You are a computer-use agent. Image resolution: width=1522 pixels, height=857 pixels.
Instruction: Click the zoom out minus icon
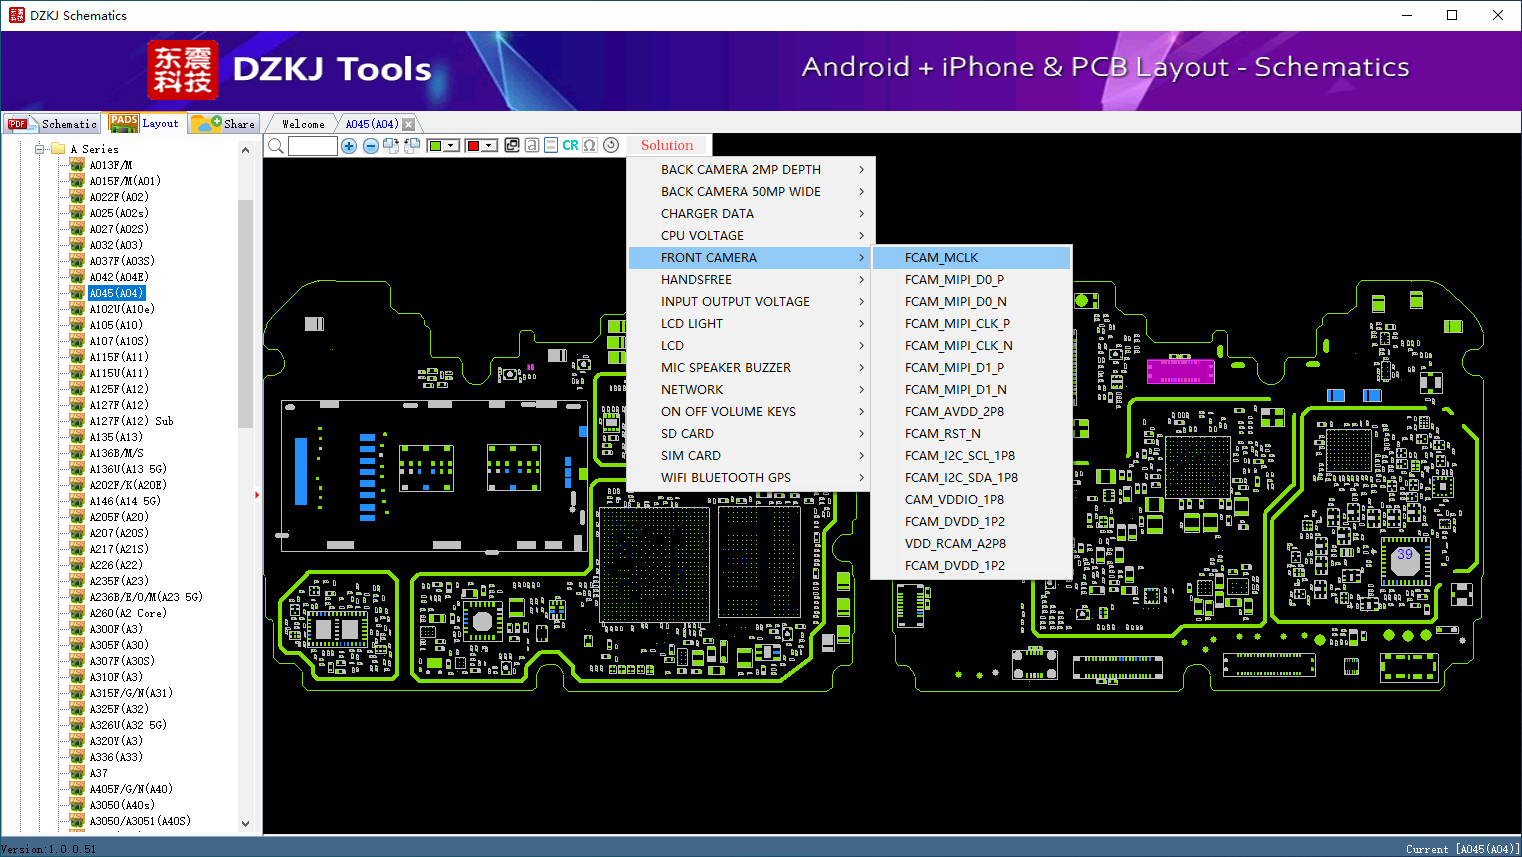[370, 146]
